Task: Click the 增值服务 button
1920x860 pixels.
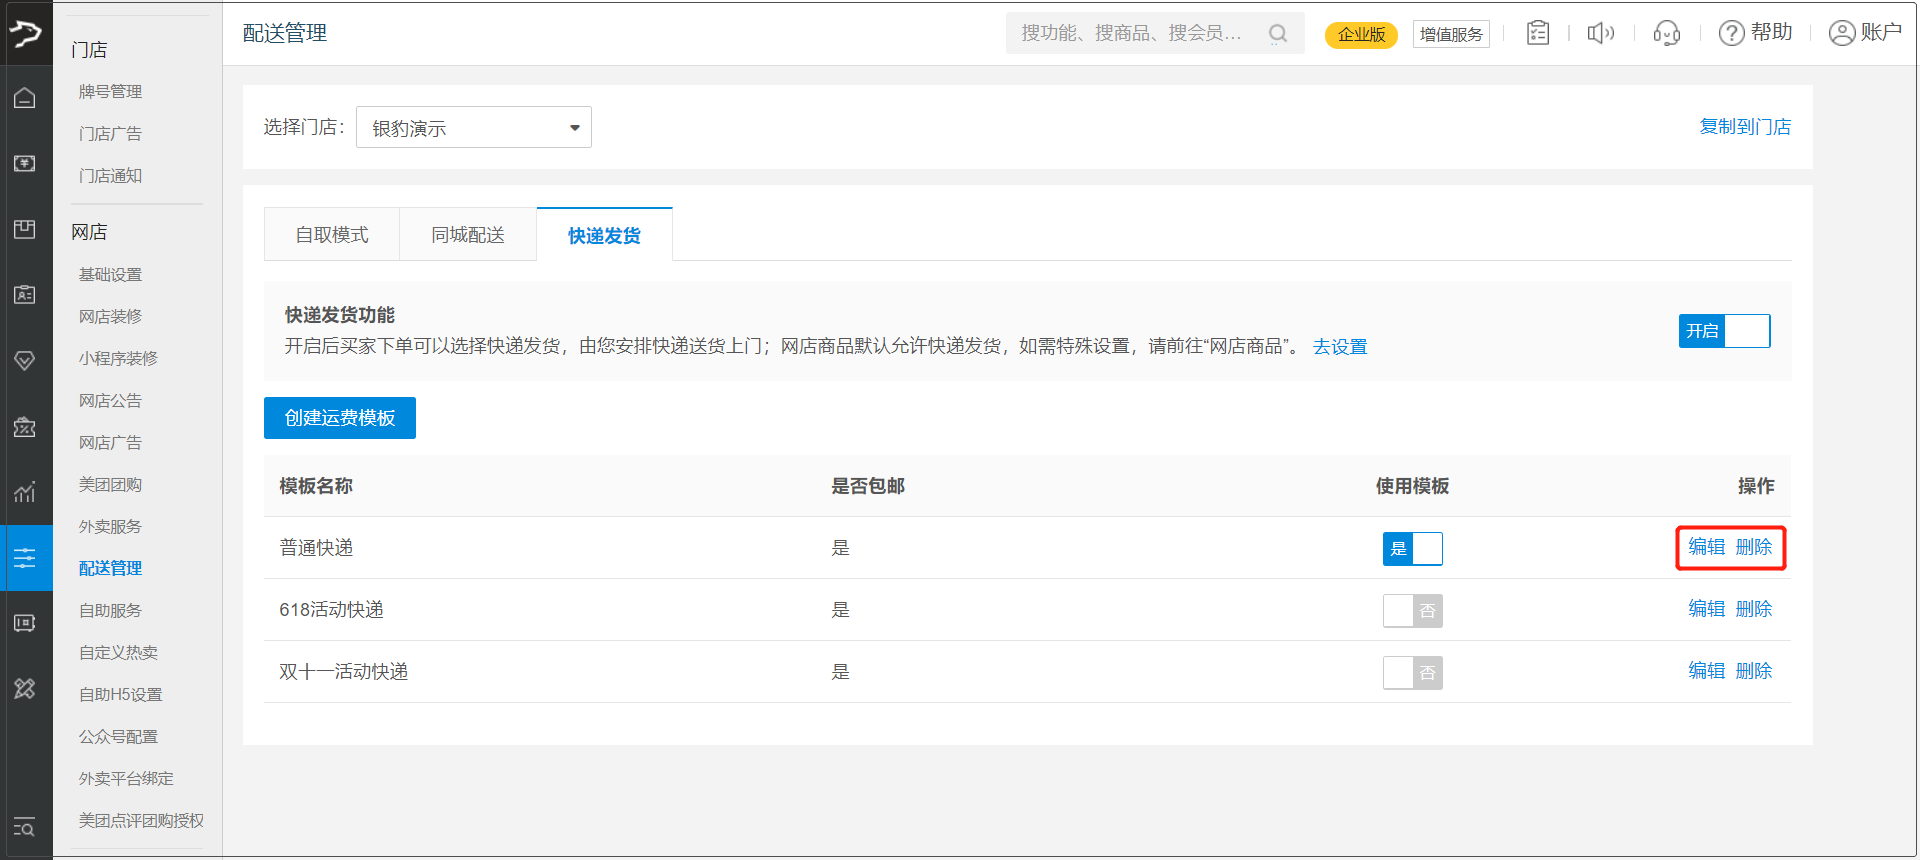Action: [x=1451, y=34]
